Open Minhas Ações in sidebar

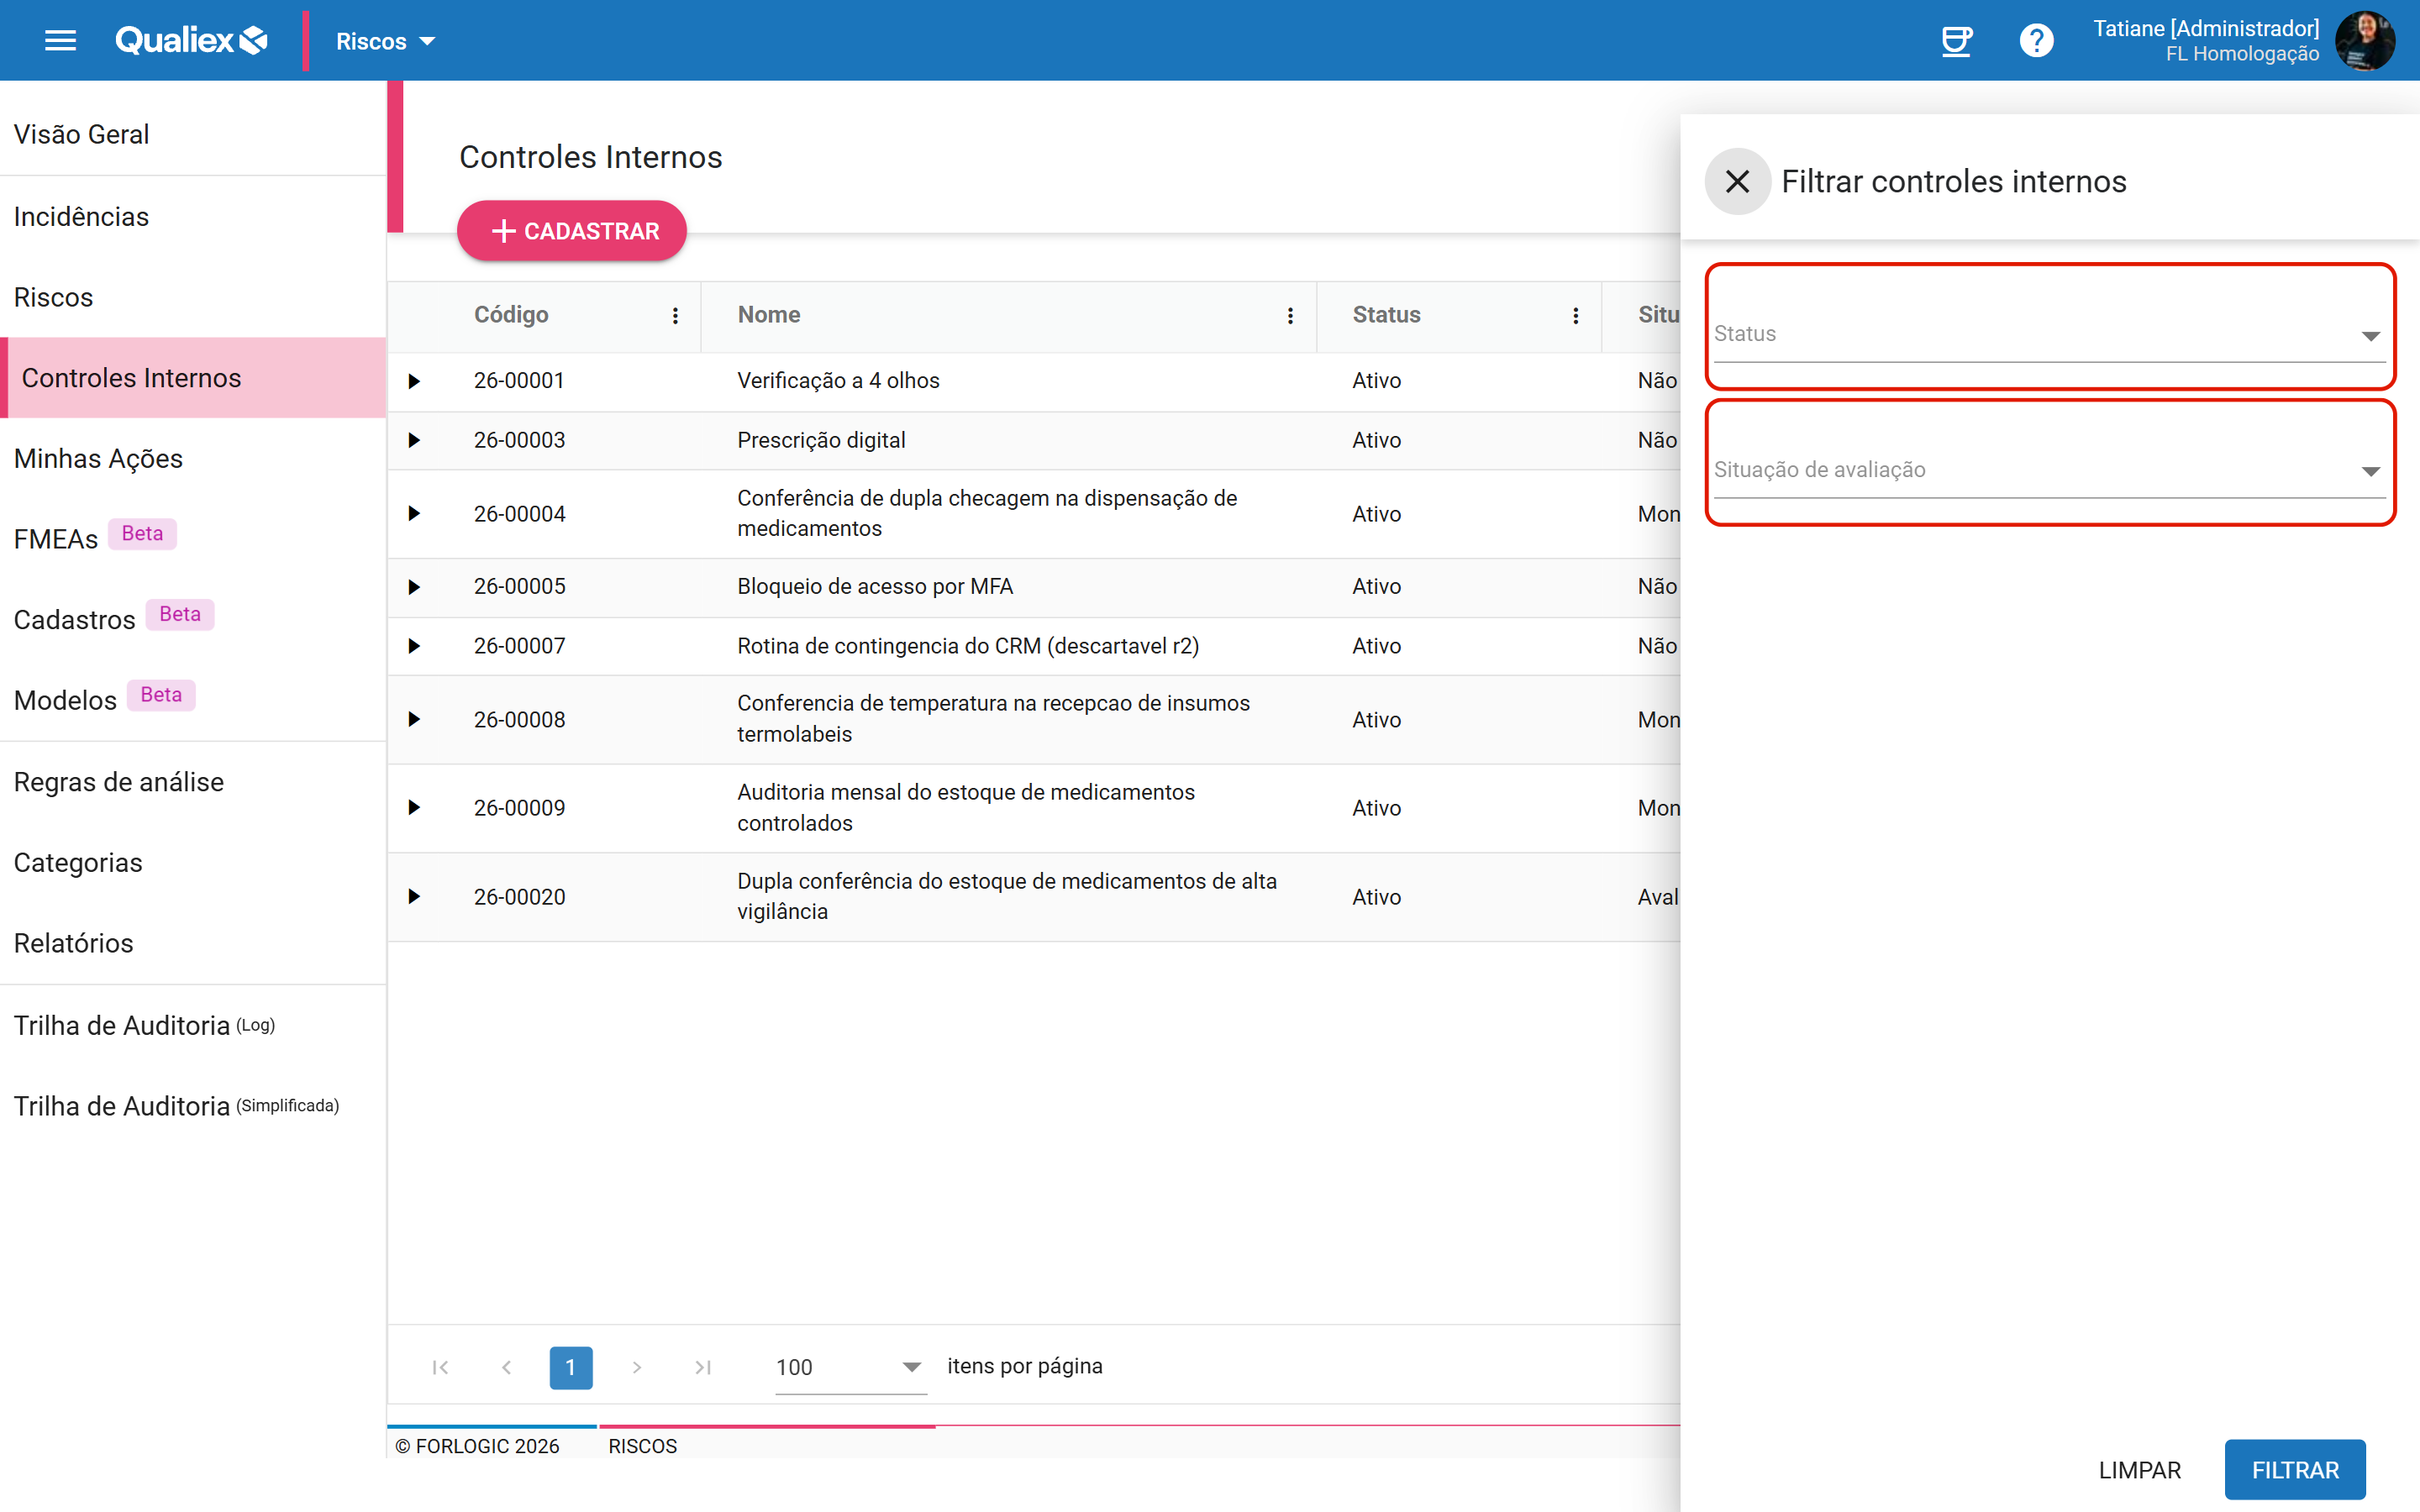tap(193, 458)
